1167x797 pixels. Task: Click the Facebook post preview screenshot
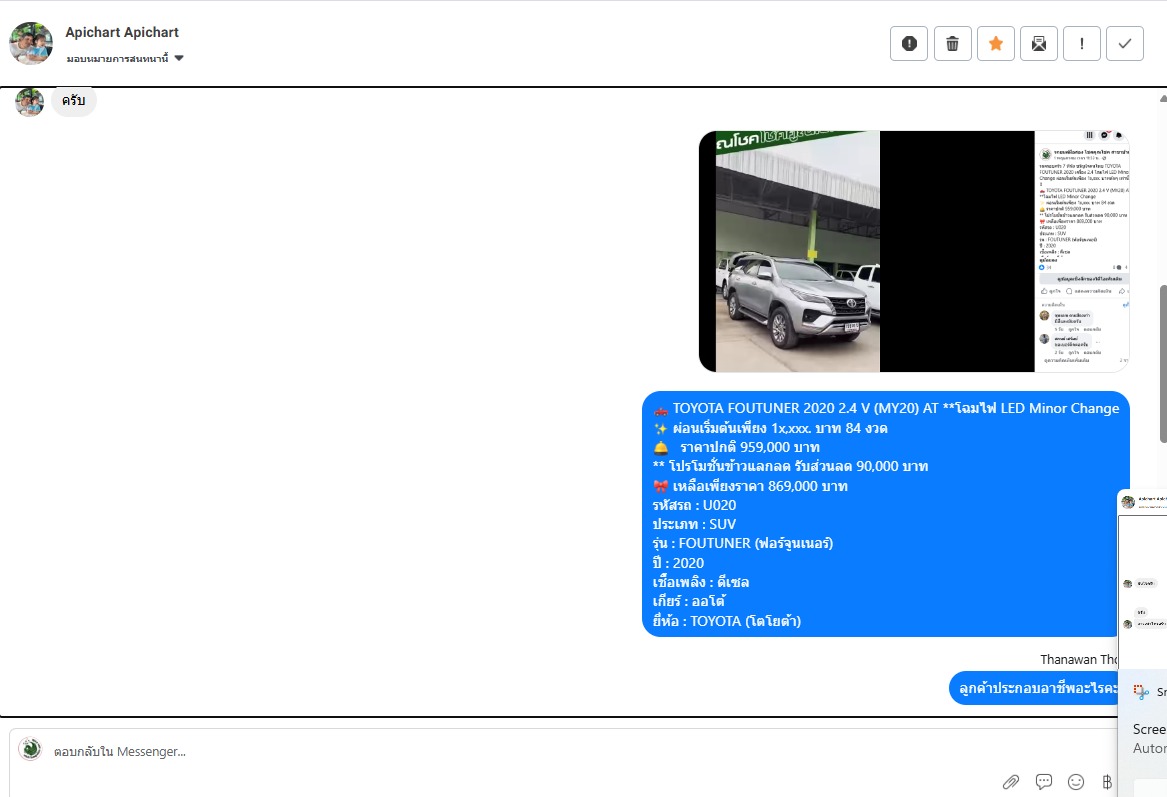pos(1082,252)
